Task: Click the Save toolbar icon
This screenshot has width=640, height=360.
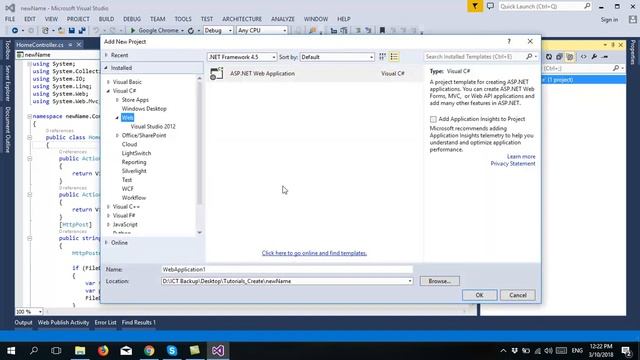Action: pyautogui.click(x=72, y=31)
